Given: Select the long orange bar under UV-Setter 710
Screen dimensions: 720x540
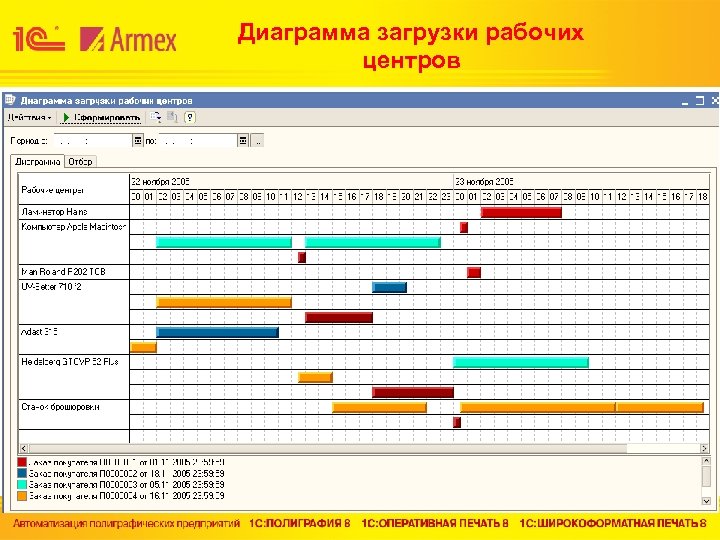Looking at the screenshot, I should point(224,302).
